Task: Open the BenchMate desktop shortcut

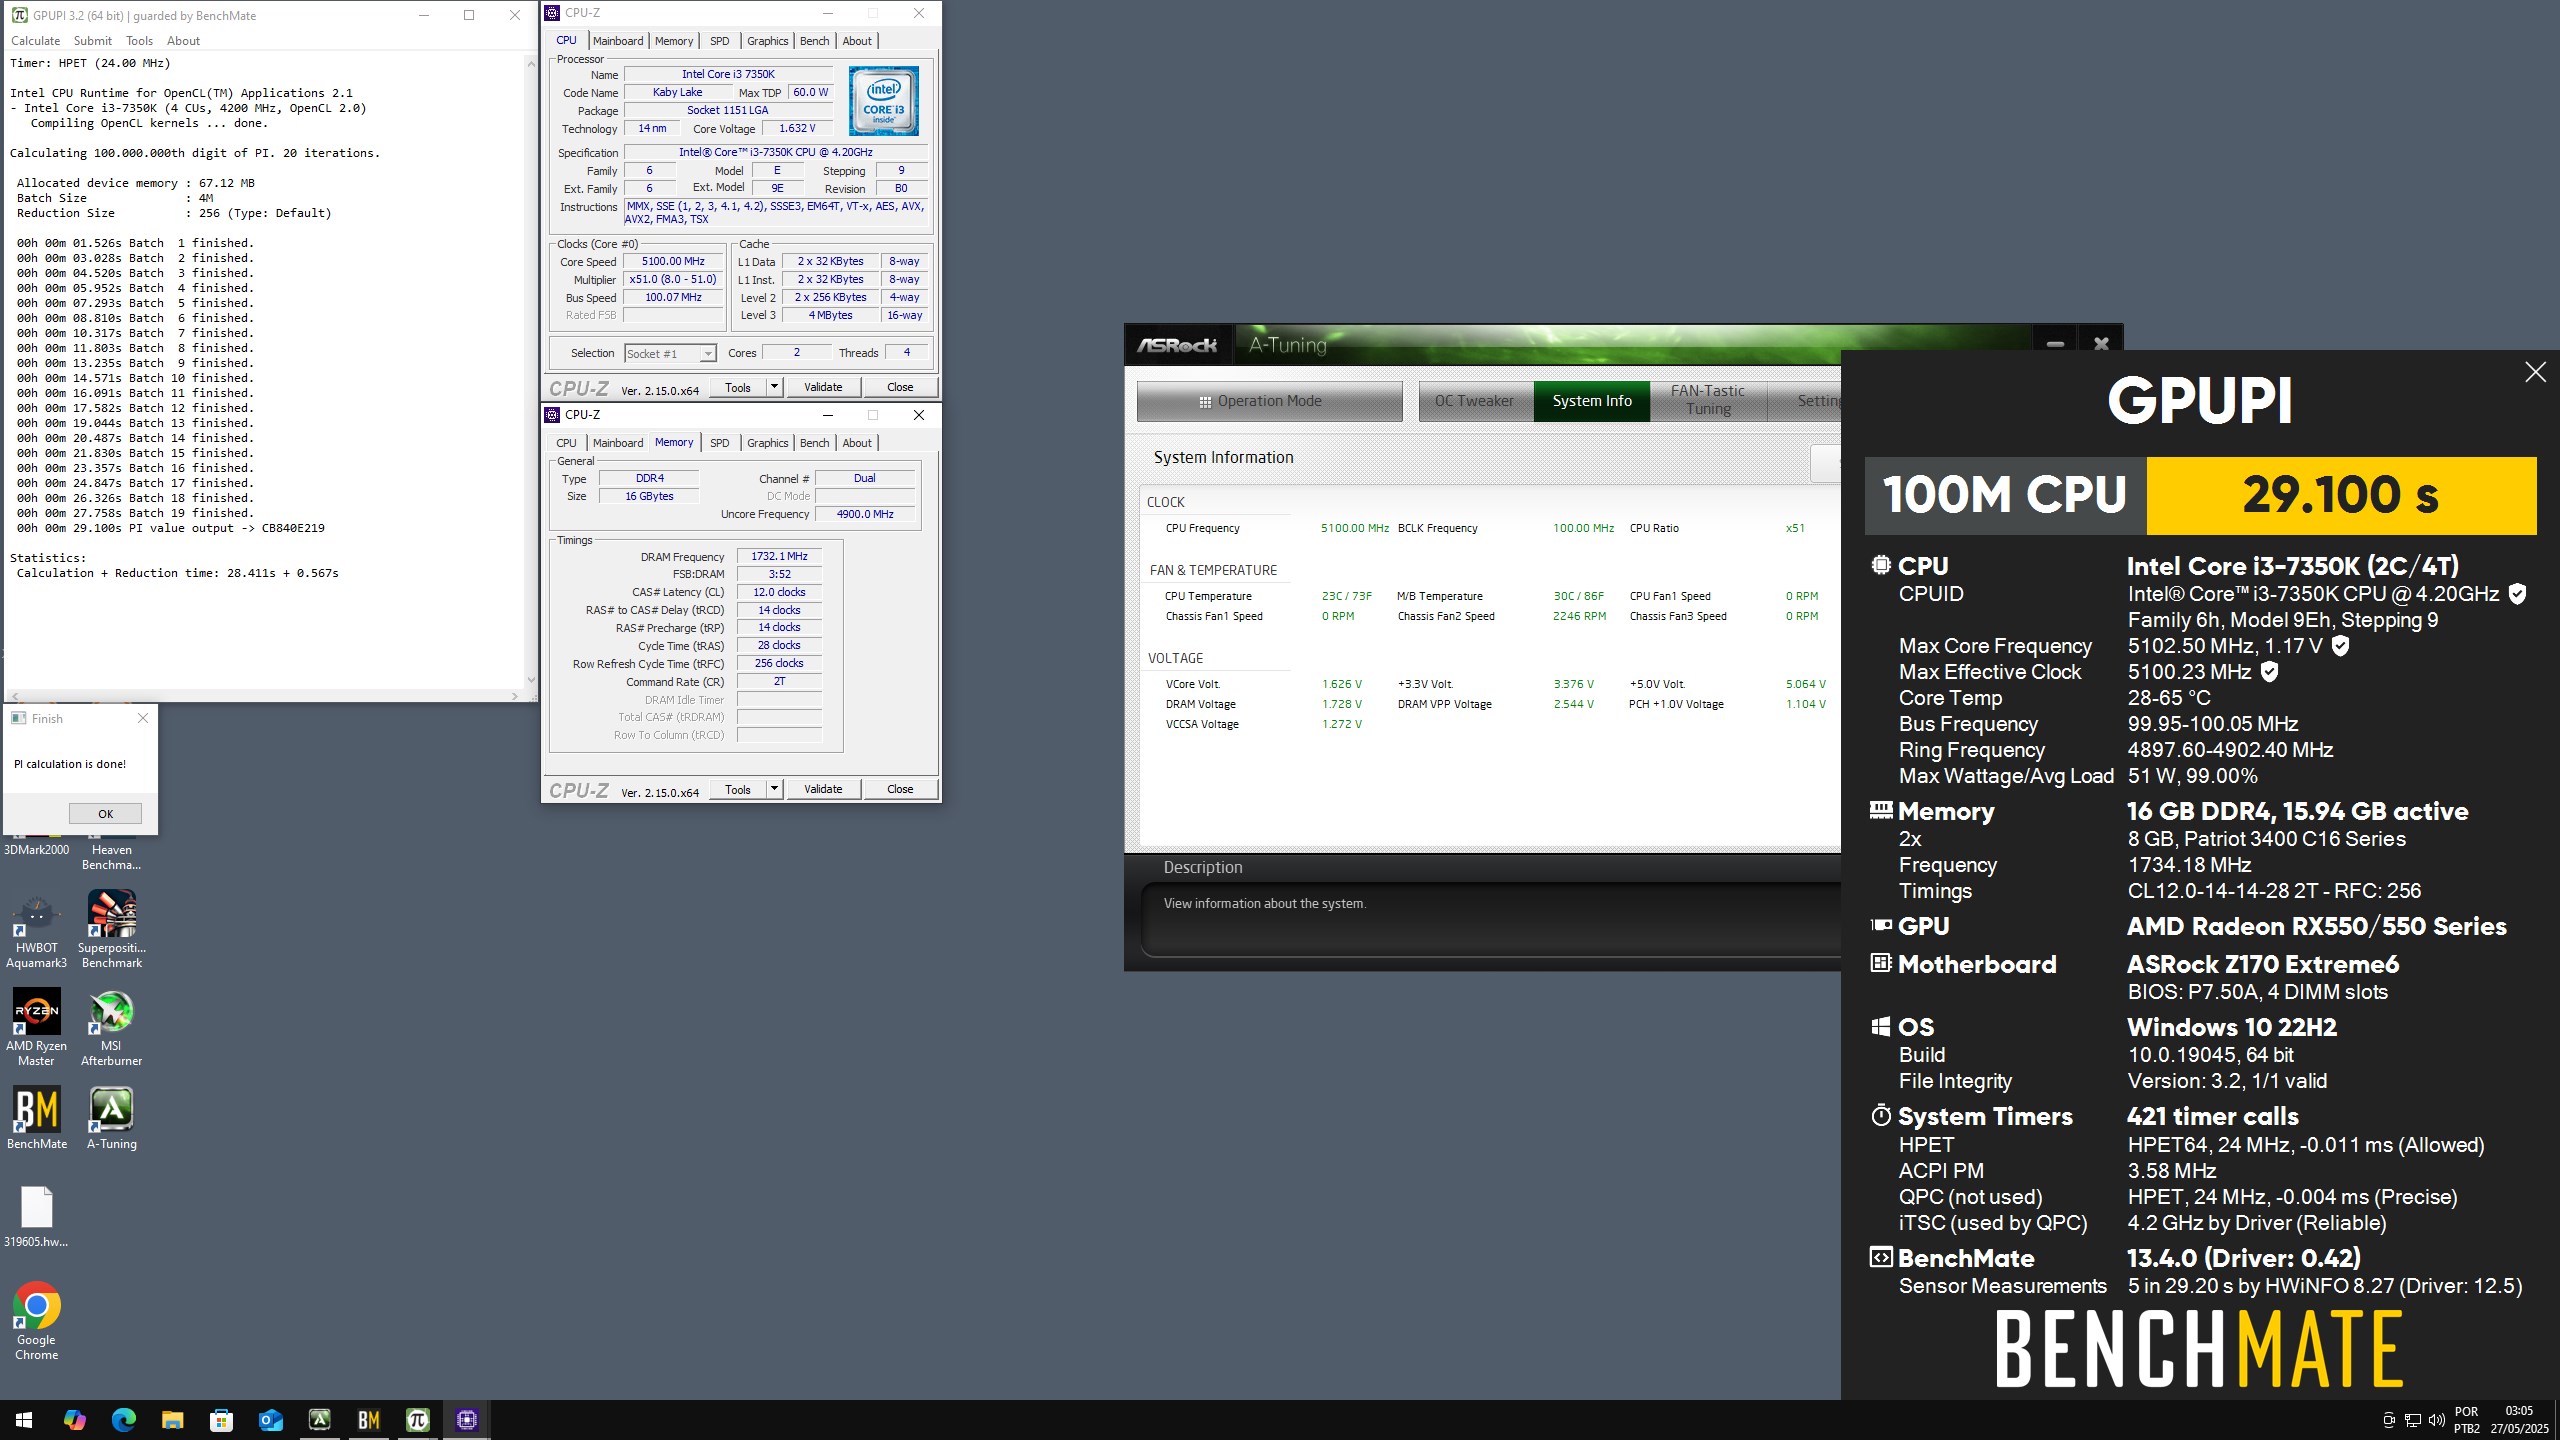Action: (37, 1118)
